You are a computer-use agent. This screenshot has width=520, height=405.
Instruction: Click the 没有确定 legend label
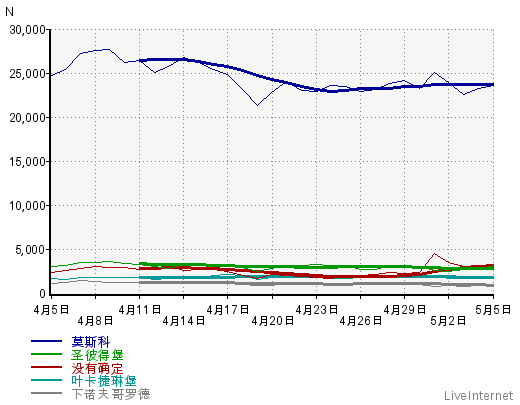coord(97,368)
